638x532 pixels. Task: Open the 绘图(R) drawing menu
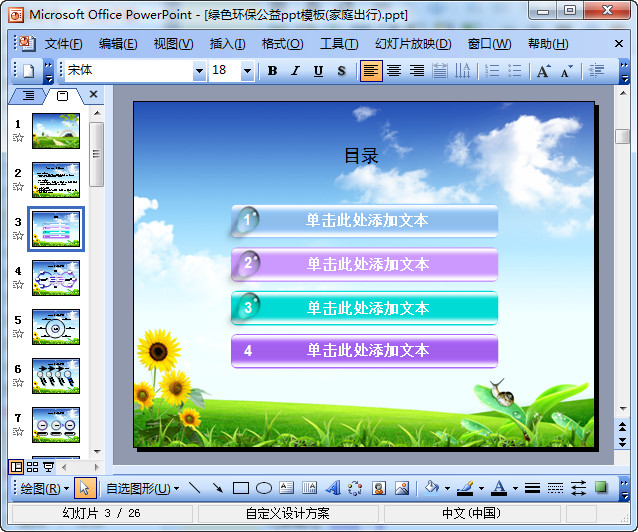click(44, 488)
